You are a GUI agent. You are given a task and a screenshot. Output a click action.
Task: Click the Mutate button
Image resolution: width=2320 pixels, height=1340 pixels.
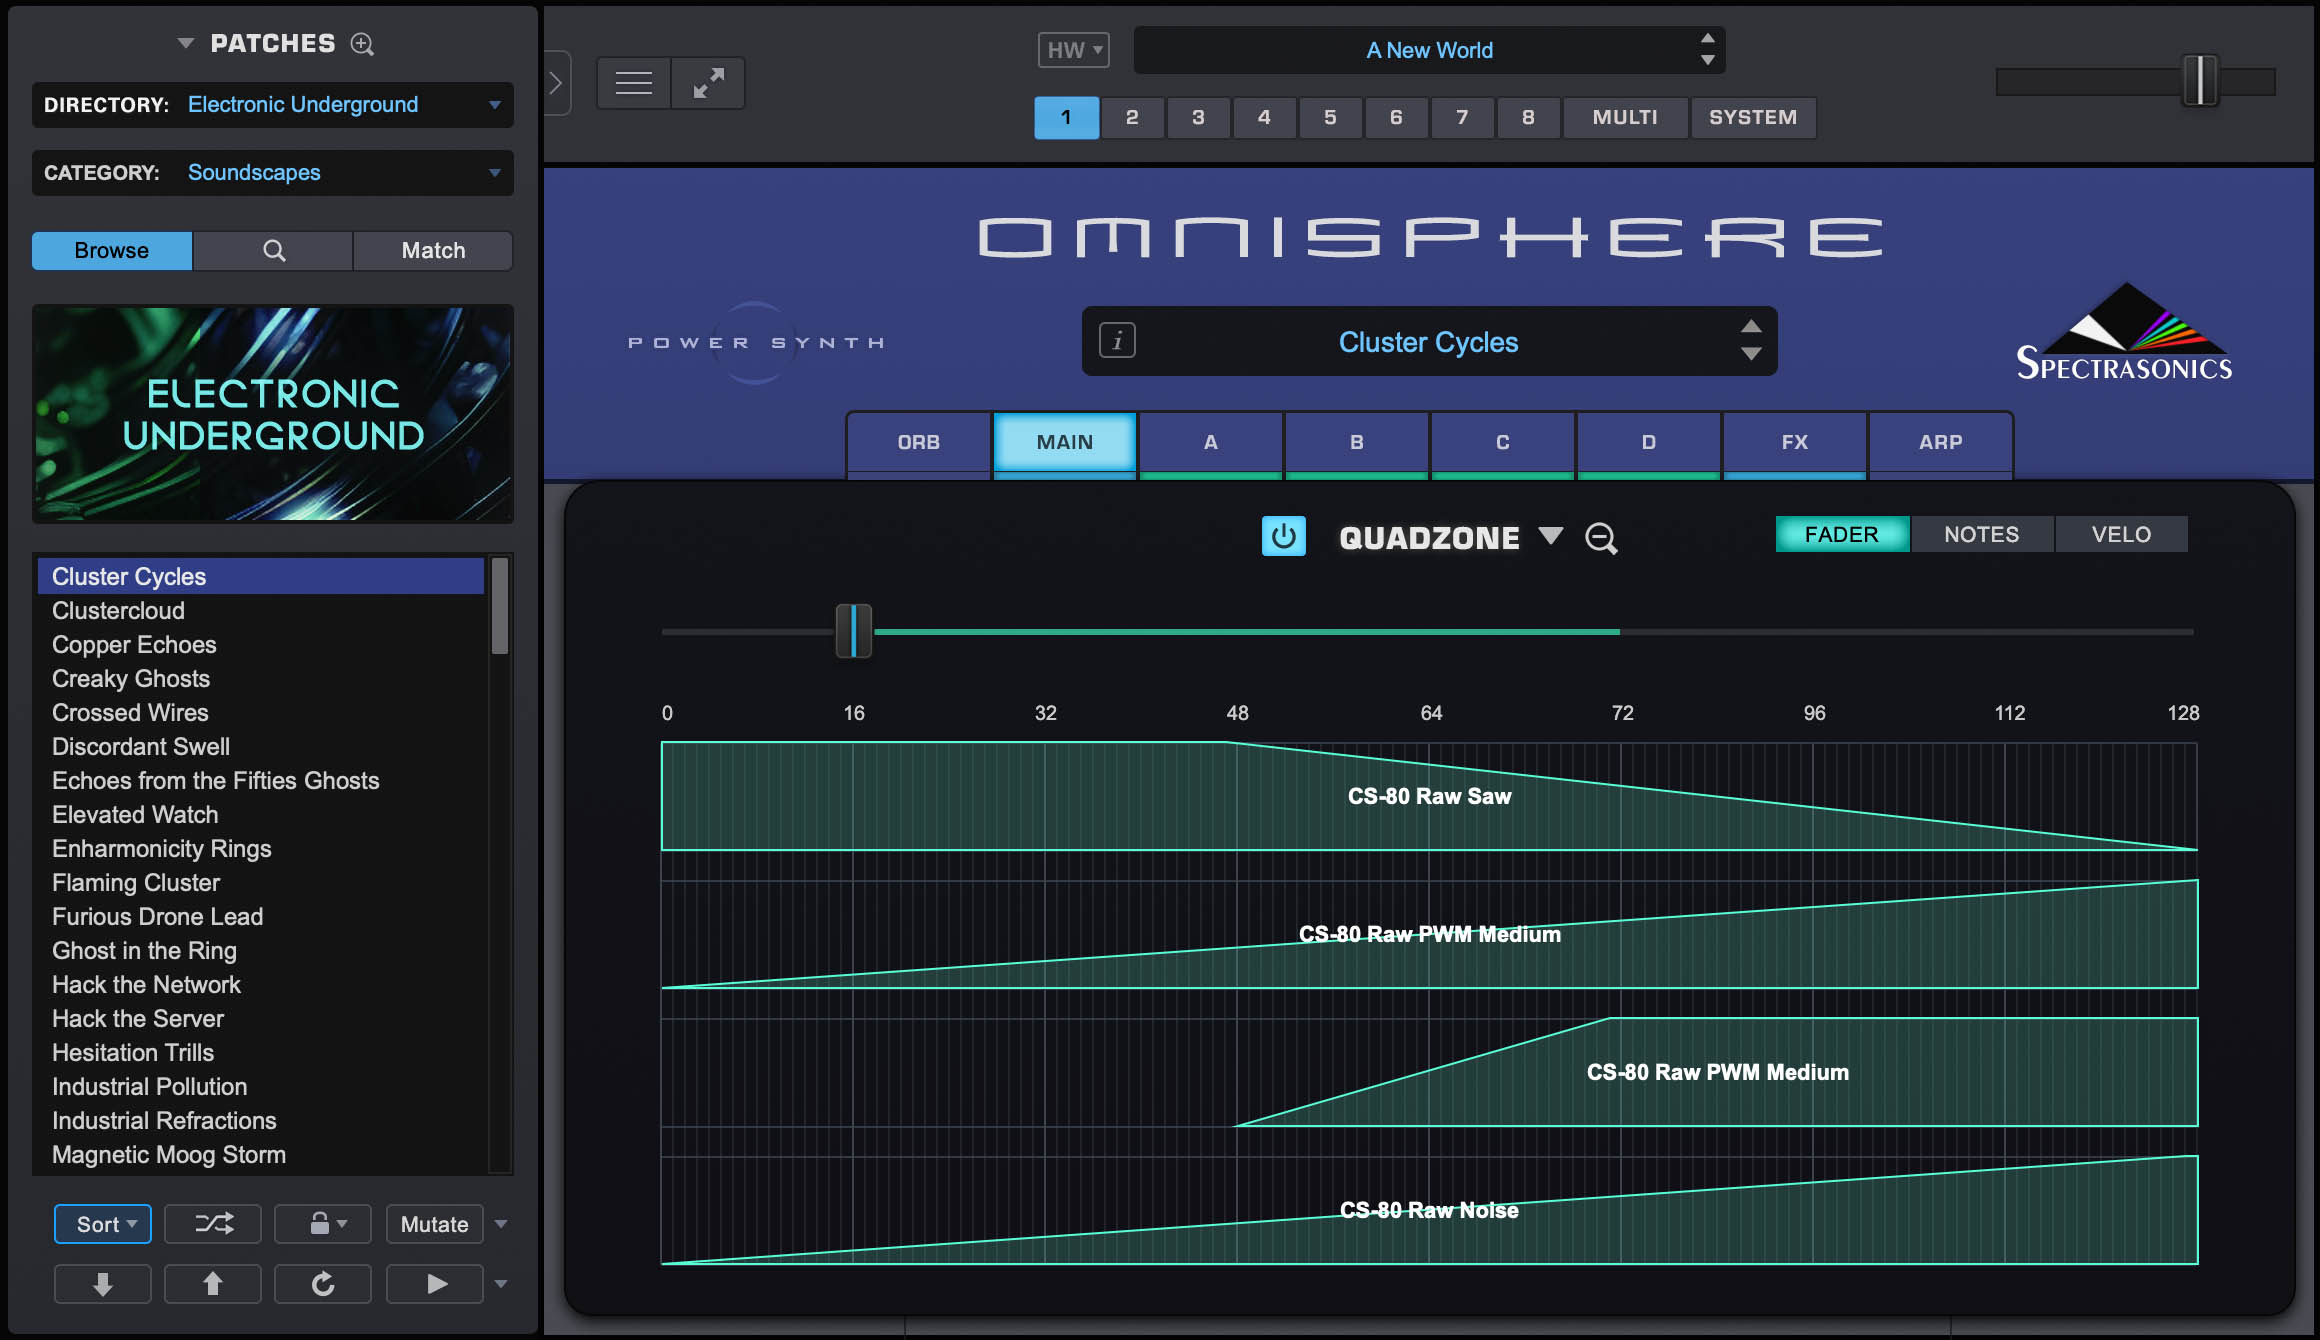pyautogui.click(x=434, y=1224)
